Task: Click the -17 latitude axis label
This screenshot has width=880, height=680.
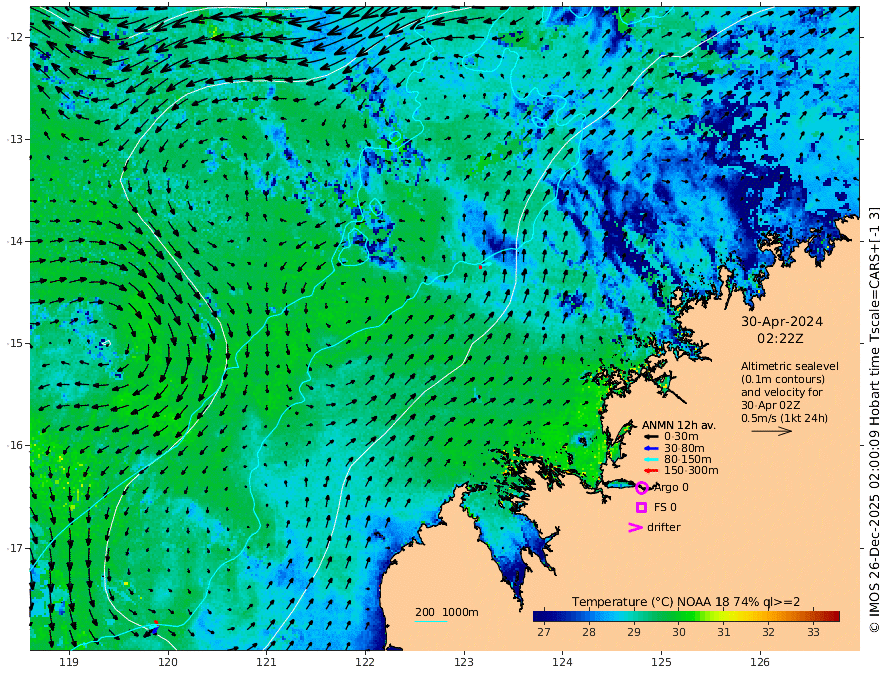Action: (15, 548)
